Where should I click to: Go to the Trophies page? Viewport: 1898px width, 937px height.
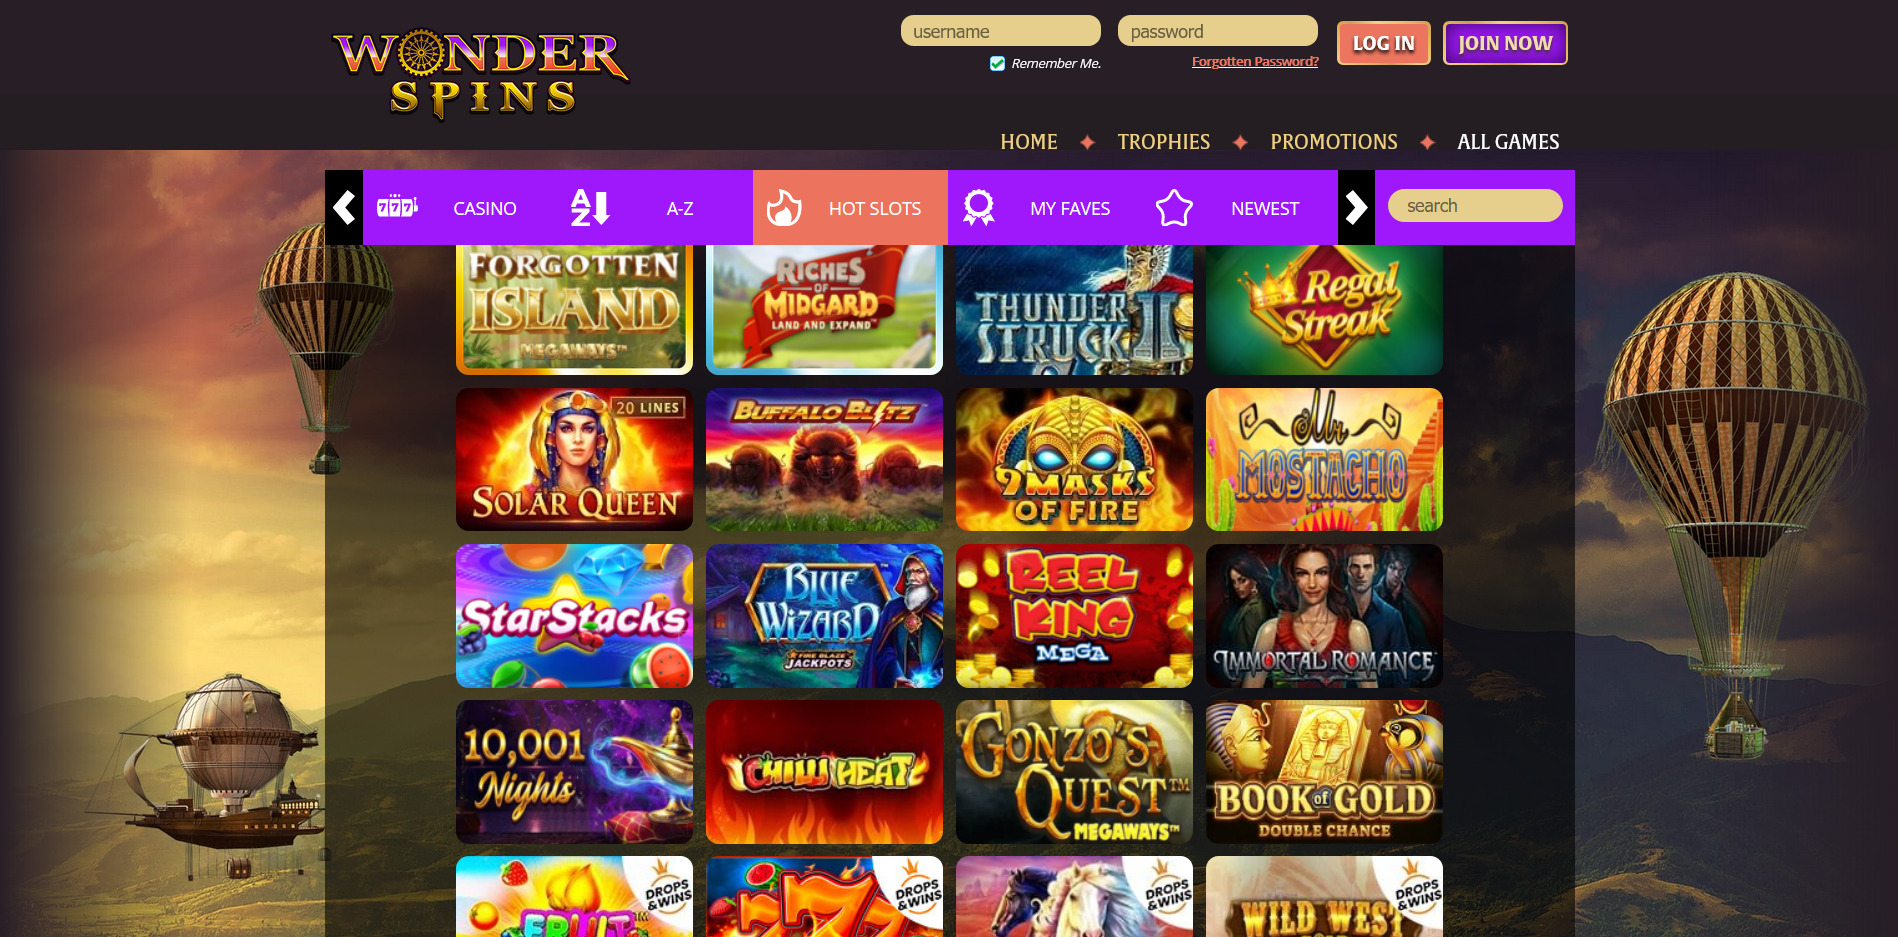pyautogui.click(x=1164, y=142)
